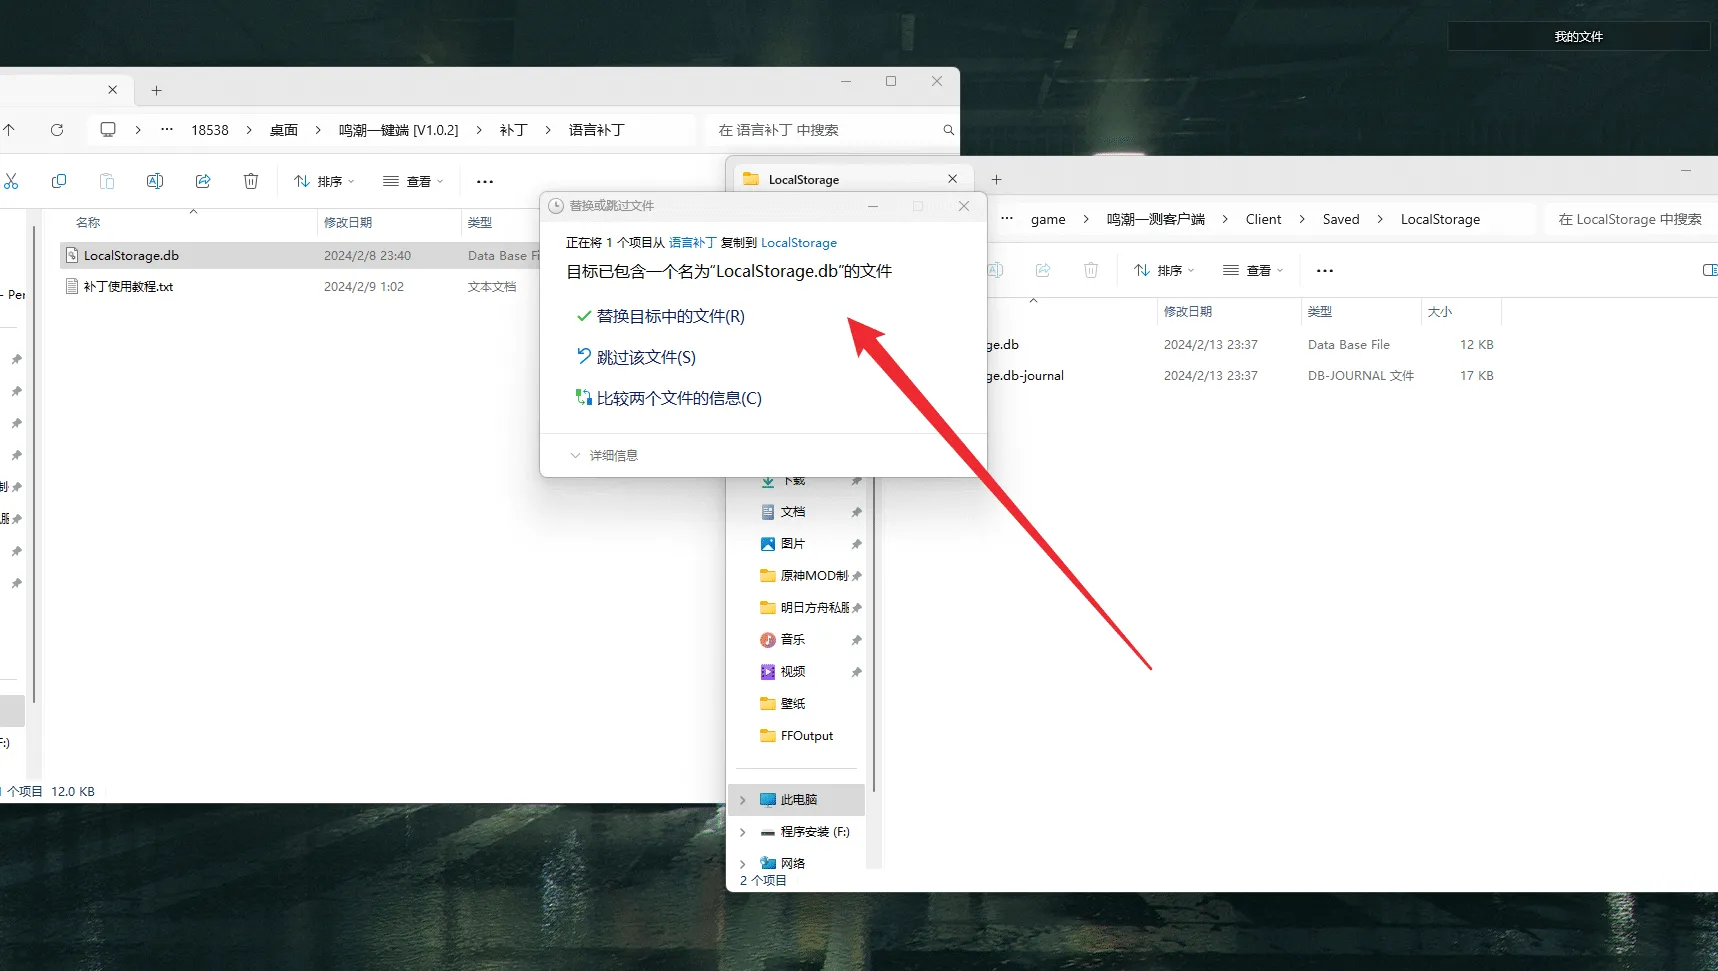
Task: Open the 排序 sort dropdown in LocalStorage window
Action: point(1164,270)
